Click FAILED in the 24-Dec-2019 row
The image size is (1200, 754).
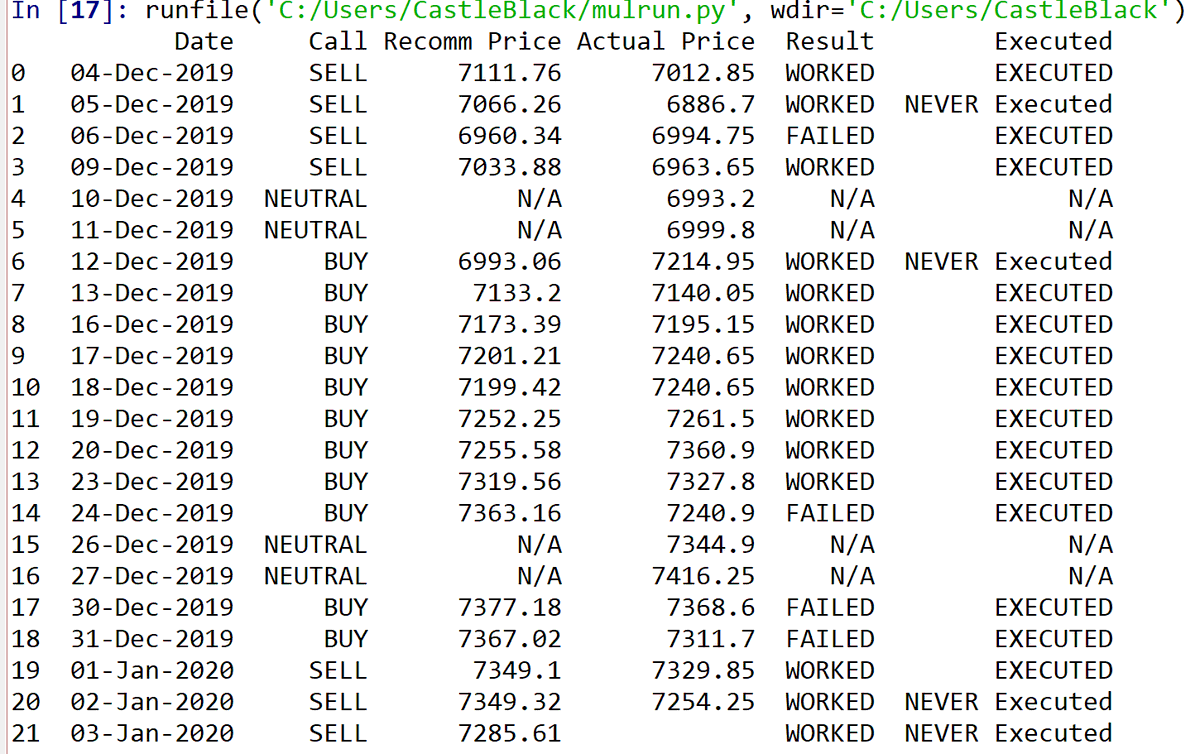830,513
